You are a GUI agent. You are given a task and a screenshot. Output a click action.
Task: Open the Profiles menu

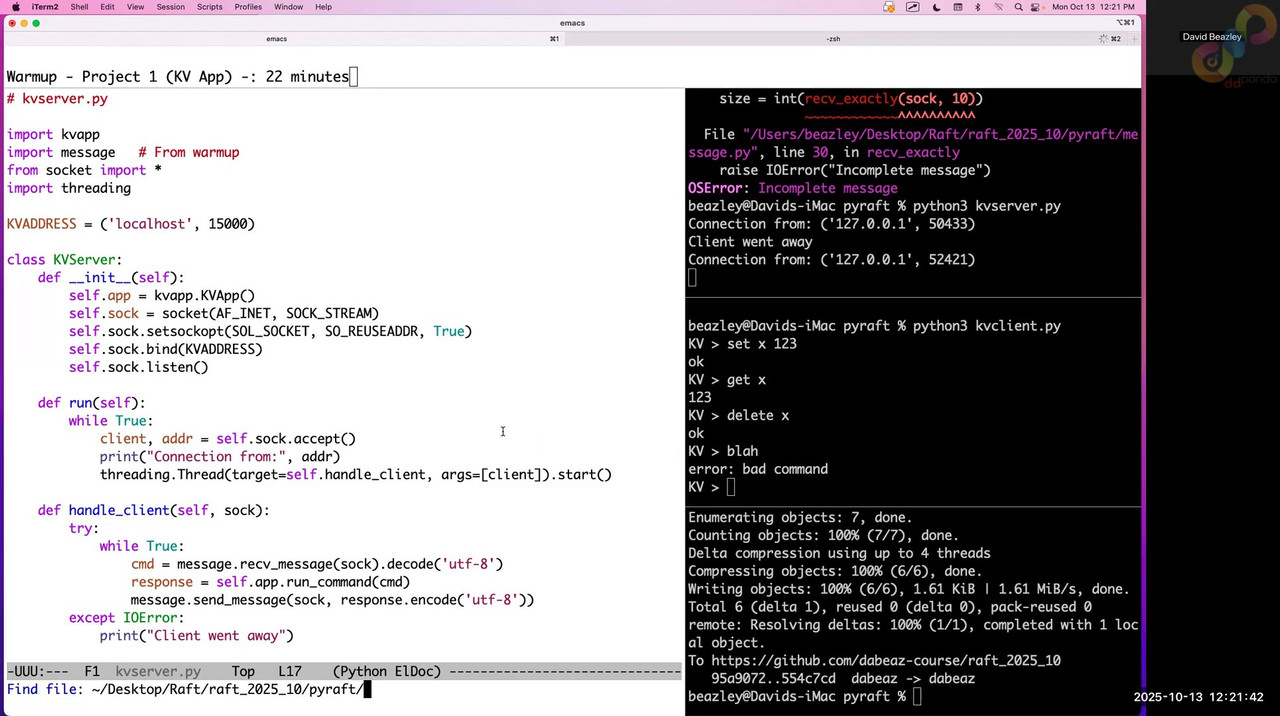pos(248,7)
